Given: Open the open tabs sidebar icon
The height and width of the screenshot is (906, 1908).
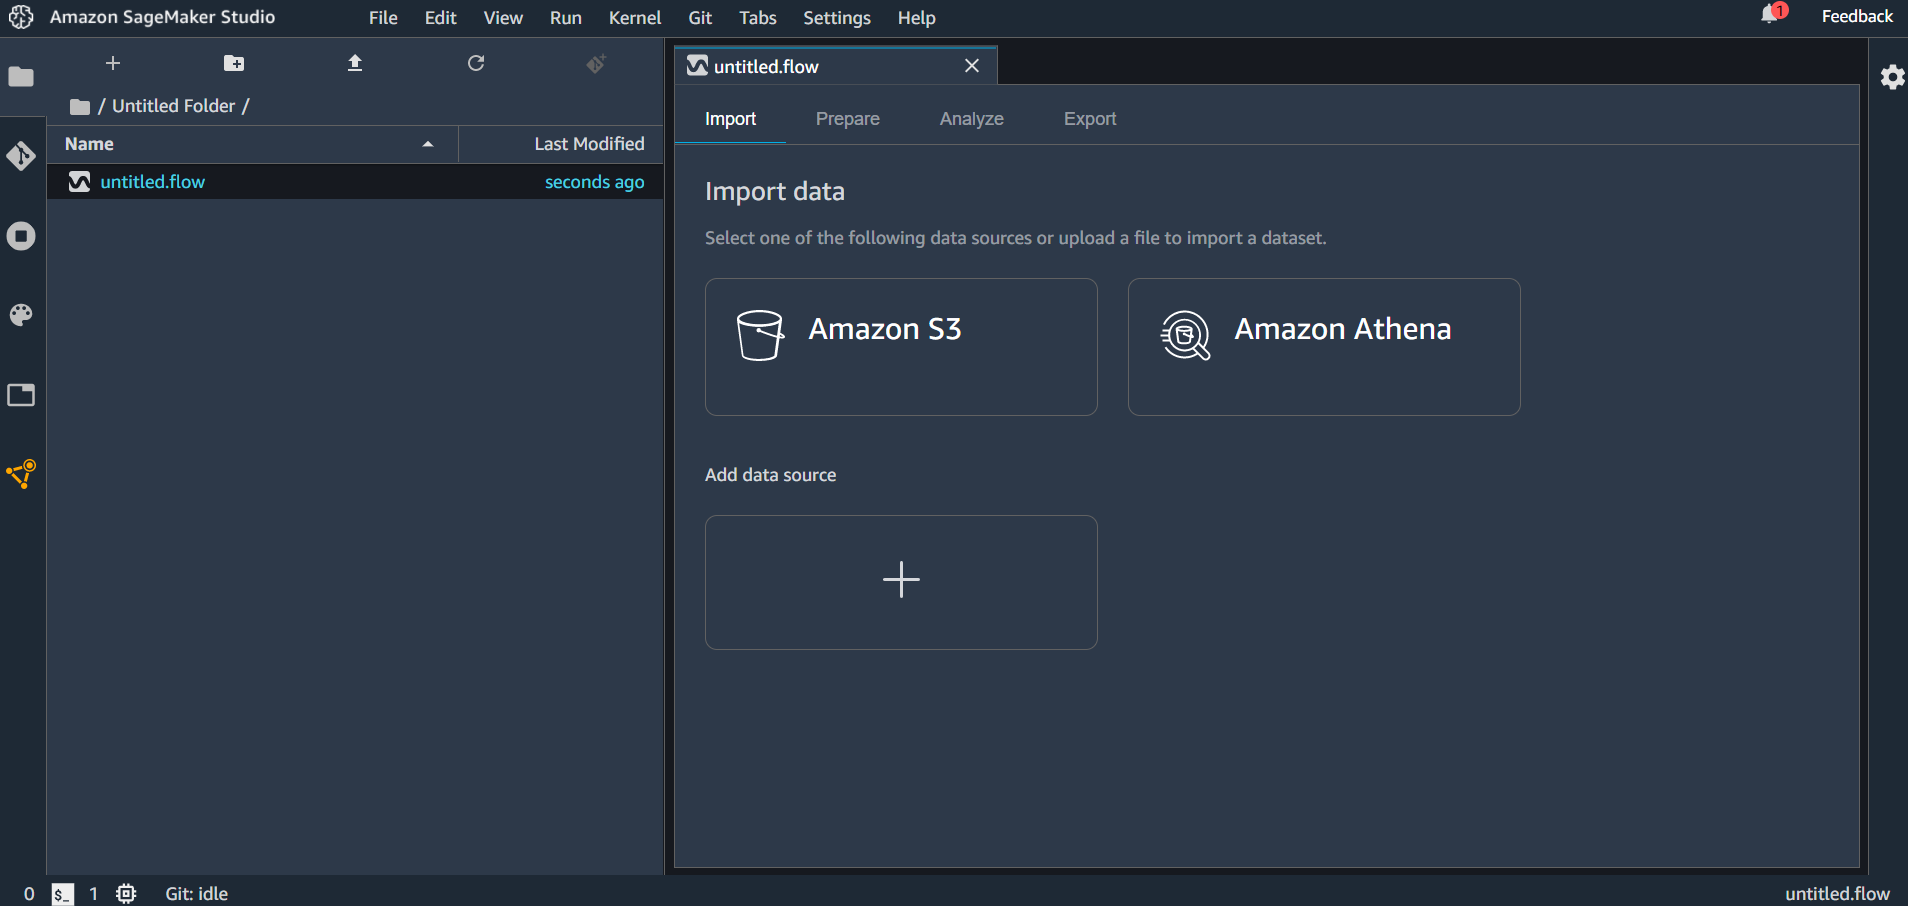Looking at the screenshot, I should [21, 395].
